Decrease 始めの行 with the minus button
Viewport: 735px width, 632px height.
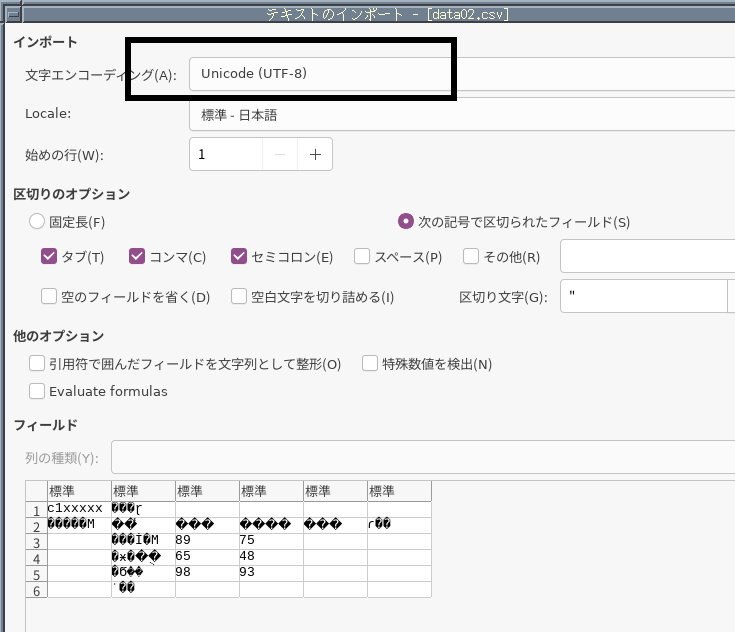coord(280,154)
